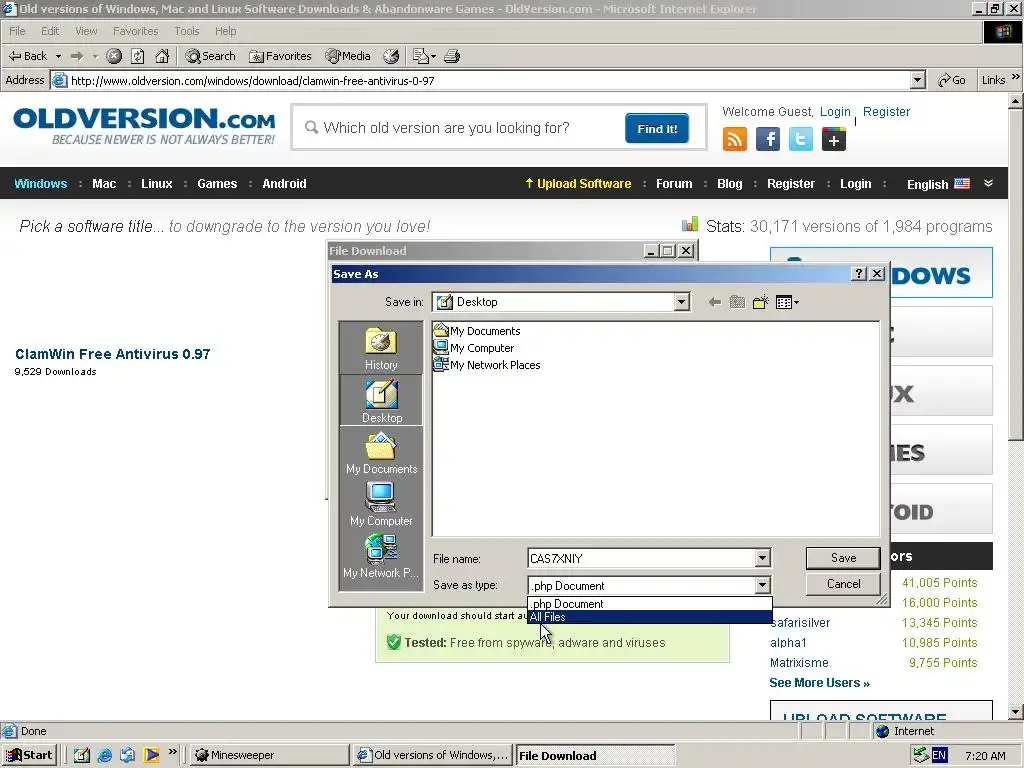Select My Computer in places bar
The image size is (1024, 768).
[x=381, y=504]
